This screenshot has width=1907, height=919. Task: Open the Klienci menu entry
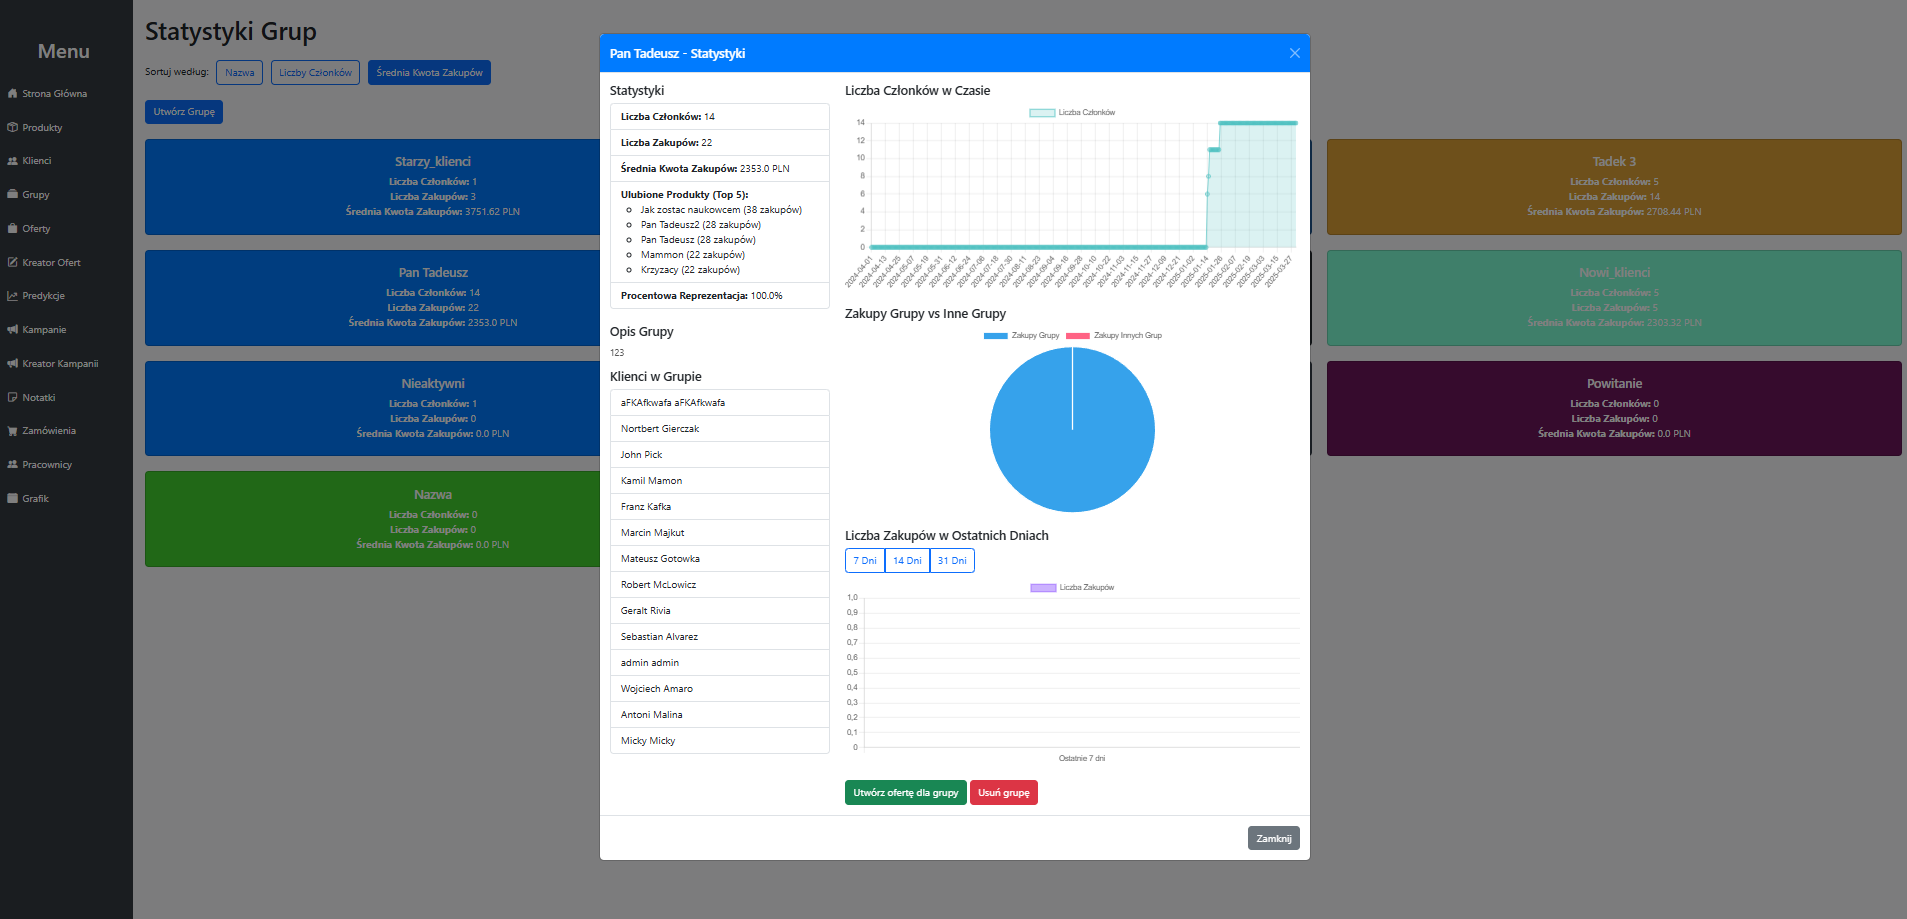click(37, 161)
